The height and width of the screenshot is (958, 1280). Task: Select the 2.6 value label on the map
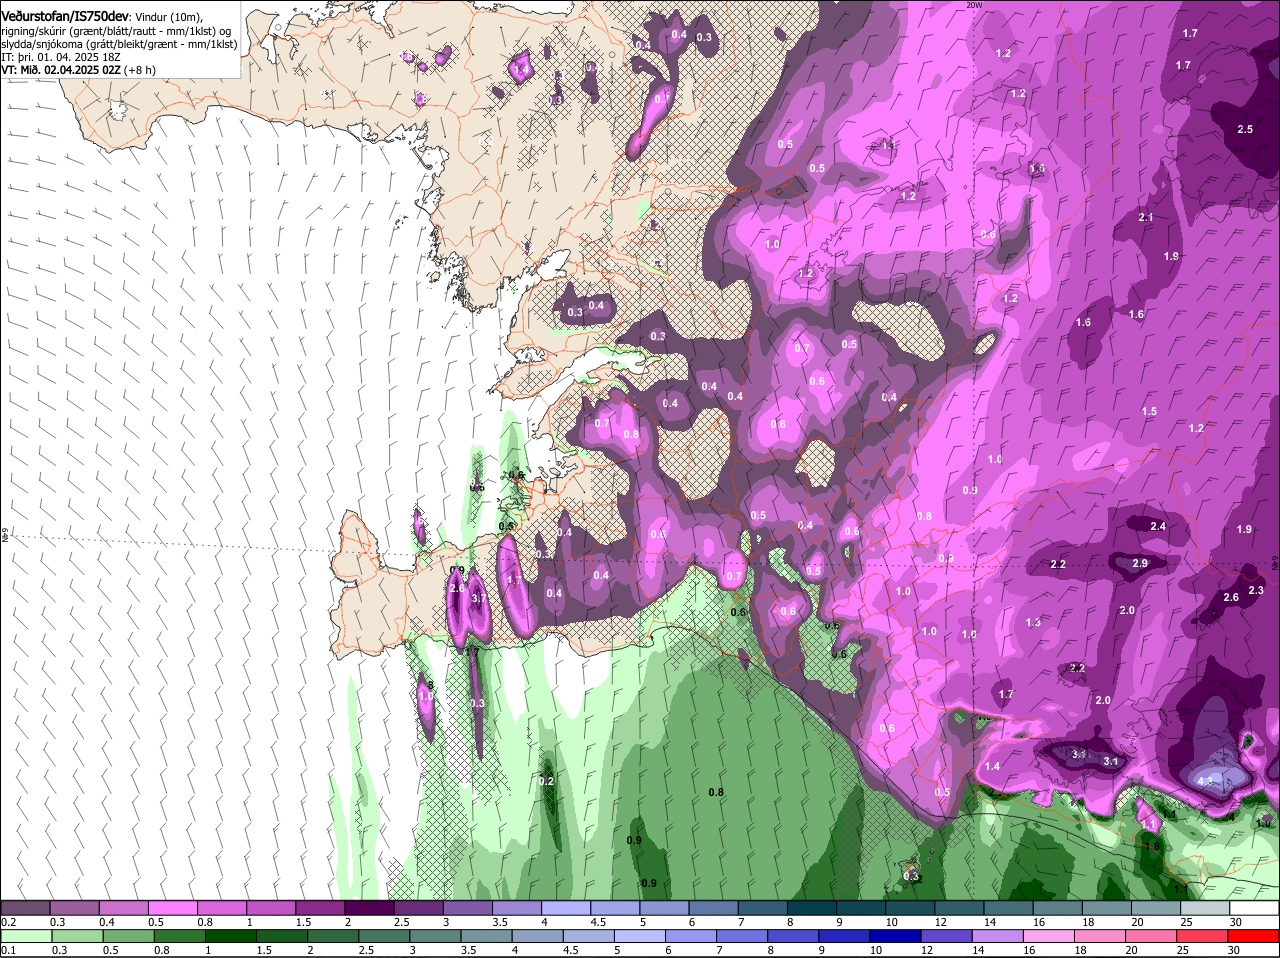(1231, 597)
